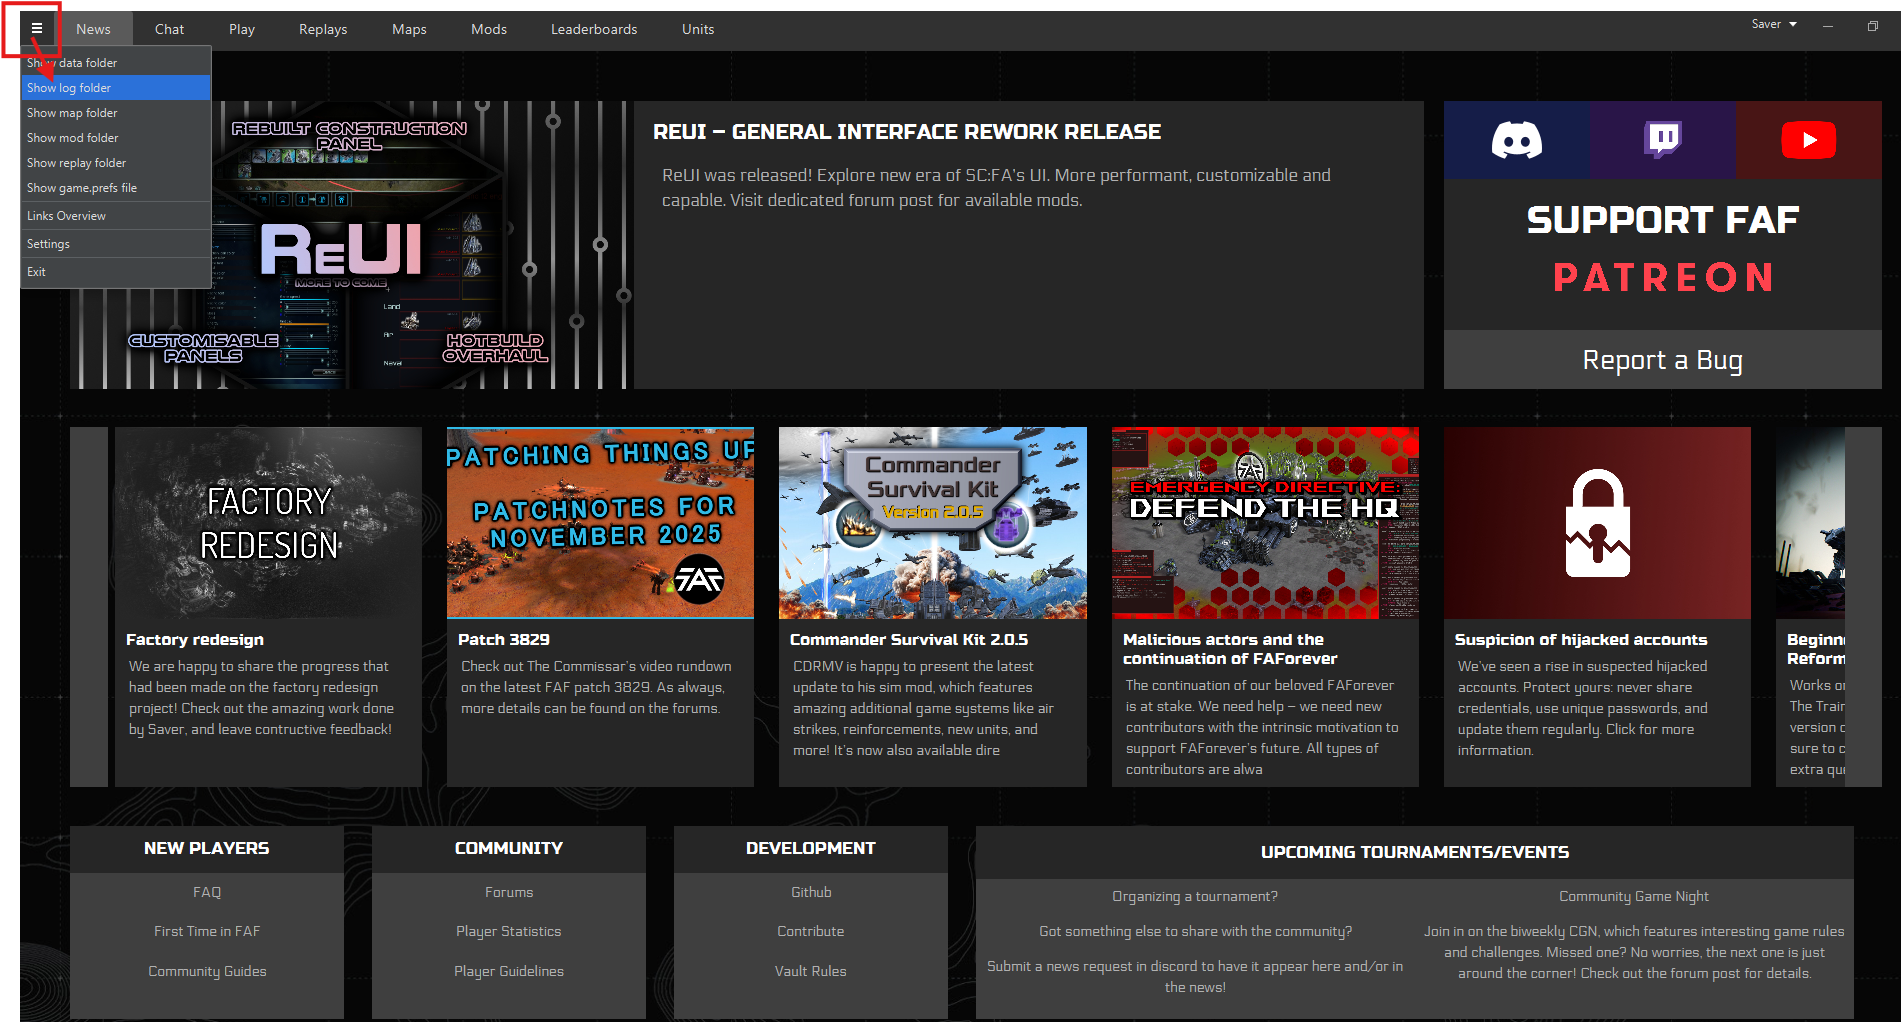Choose Show log folder in menu
1901x1022 pixels.
[116, 88]
